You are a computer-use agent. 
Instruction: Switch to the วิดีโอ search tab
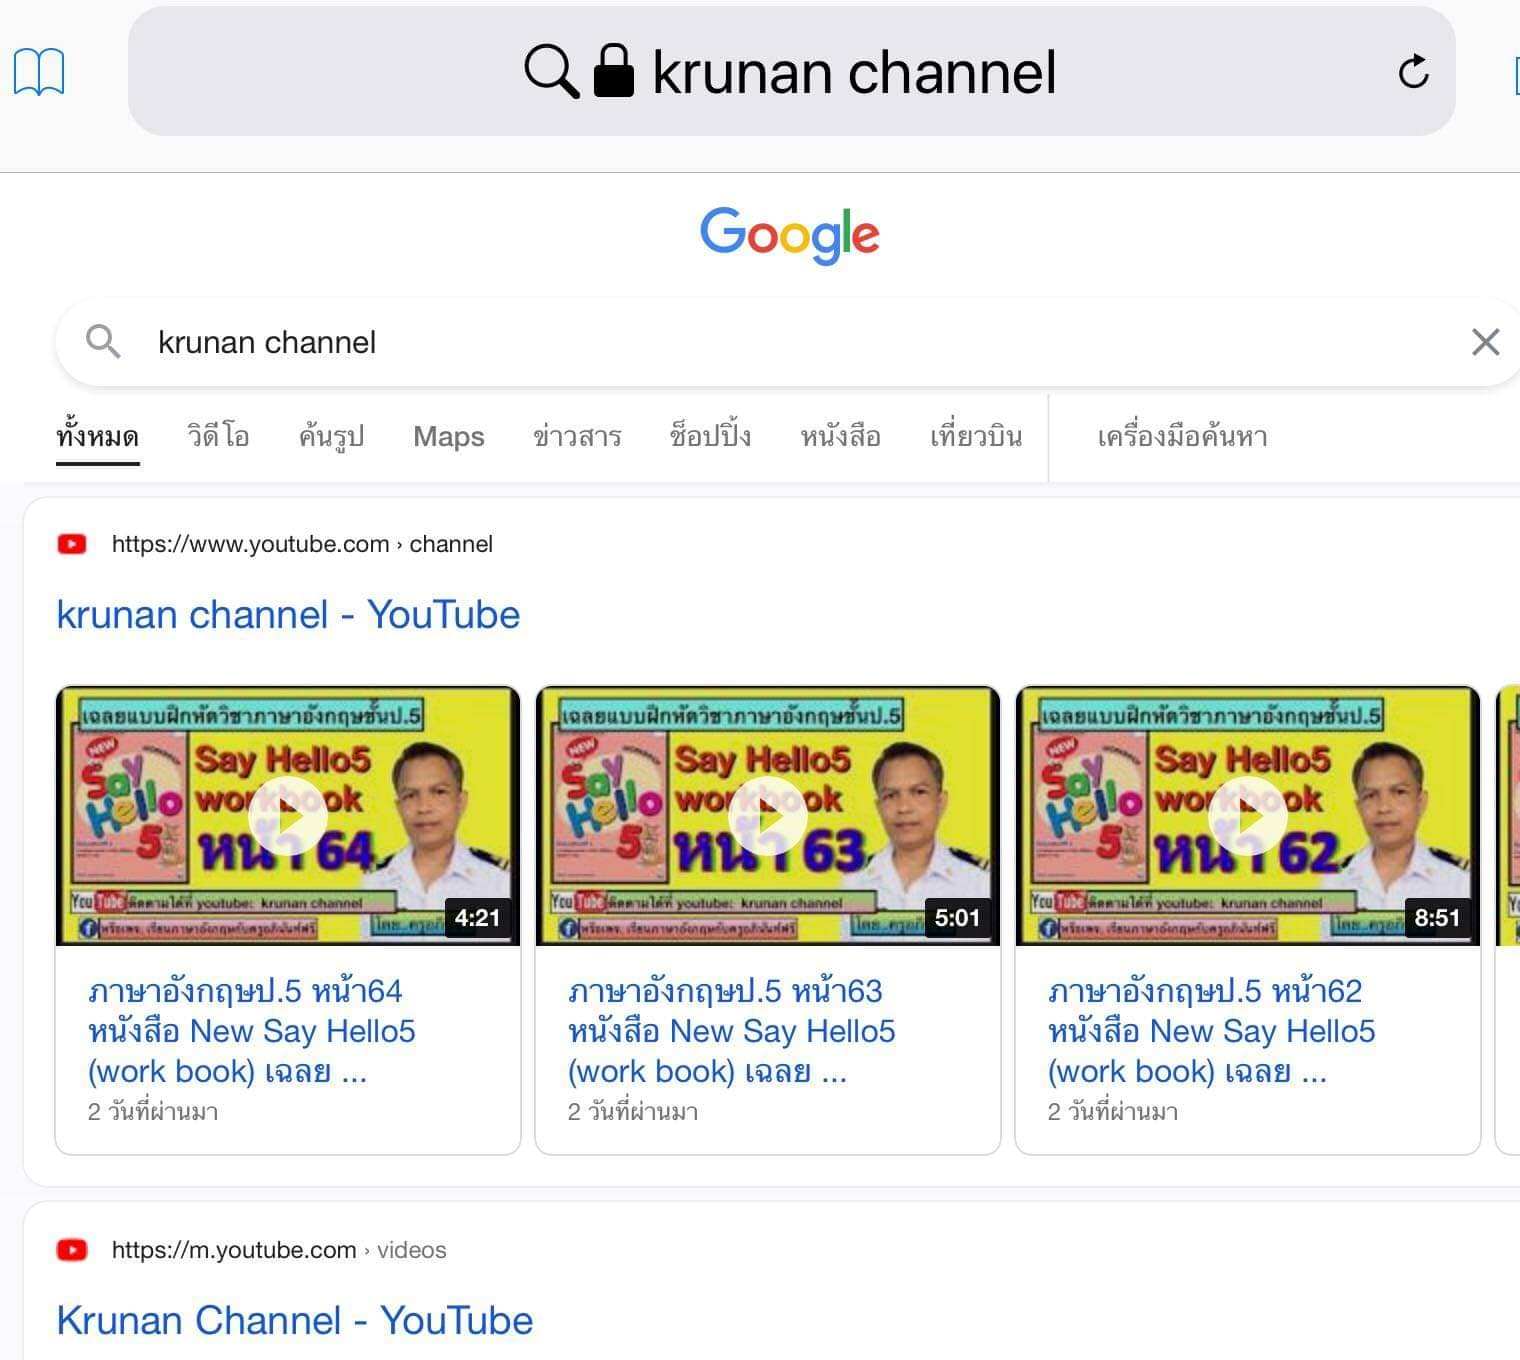point(218,437)
